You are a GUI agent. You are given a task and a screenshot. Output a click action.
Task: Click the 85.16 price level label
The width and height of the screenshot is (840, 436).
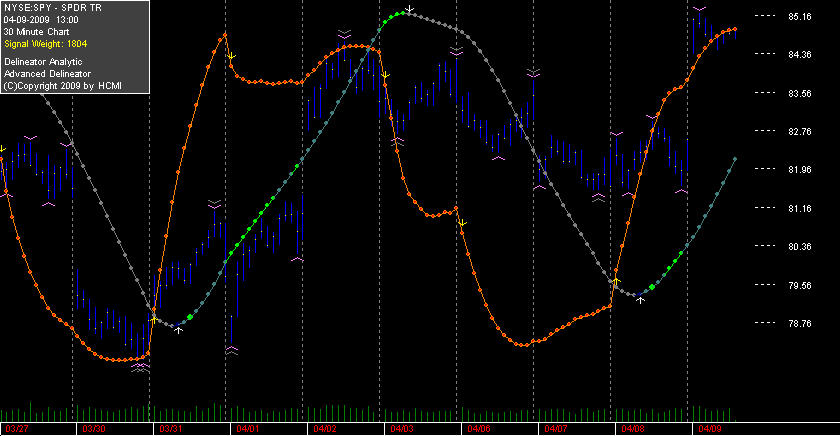[800, 17]
